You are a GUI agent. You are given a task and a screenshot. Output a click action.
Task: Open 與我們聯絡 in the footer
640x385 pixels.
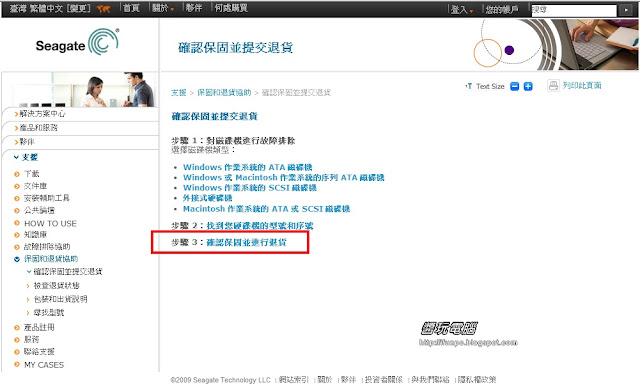[x=430, y=380]
